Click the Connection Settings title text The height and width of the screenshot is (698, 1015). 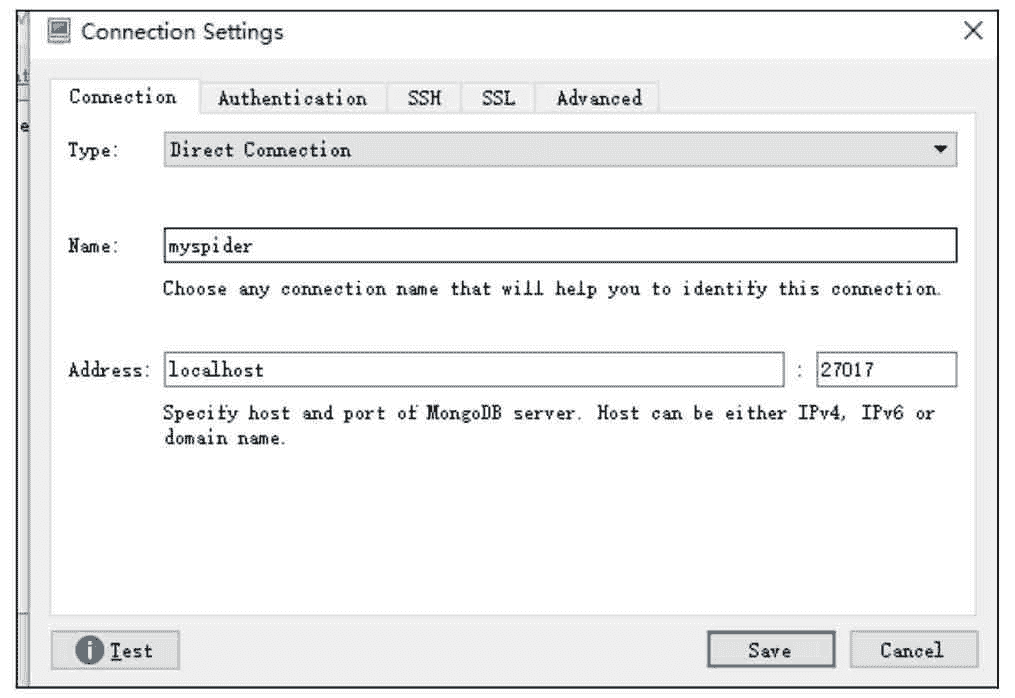point(182,32)
